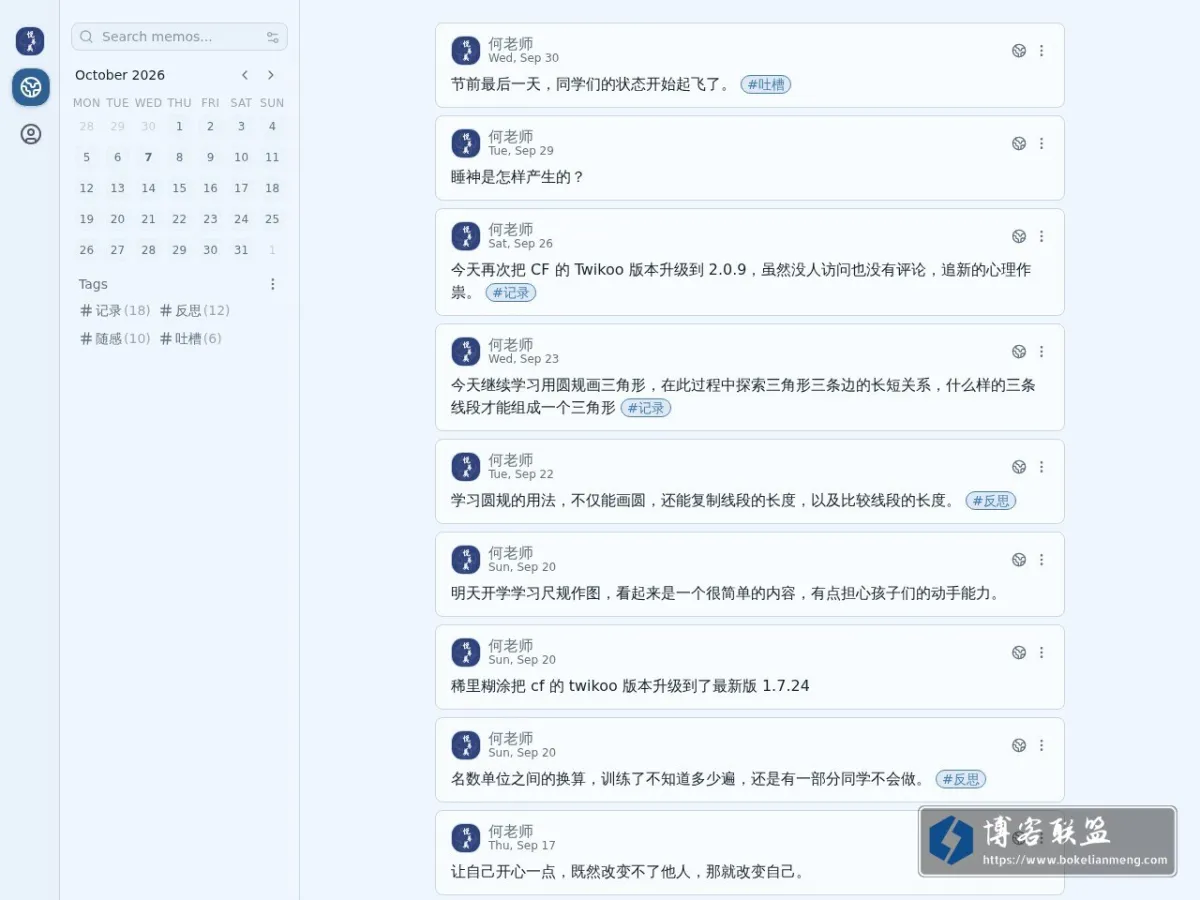Click #记录 tag in Sep 23 triangle memo

coord(646,408)
